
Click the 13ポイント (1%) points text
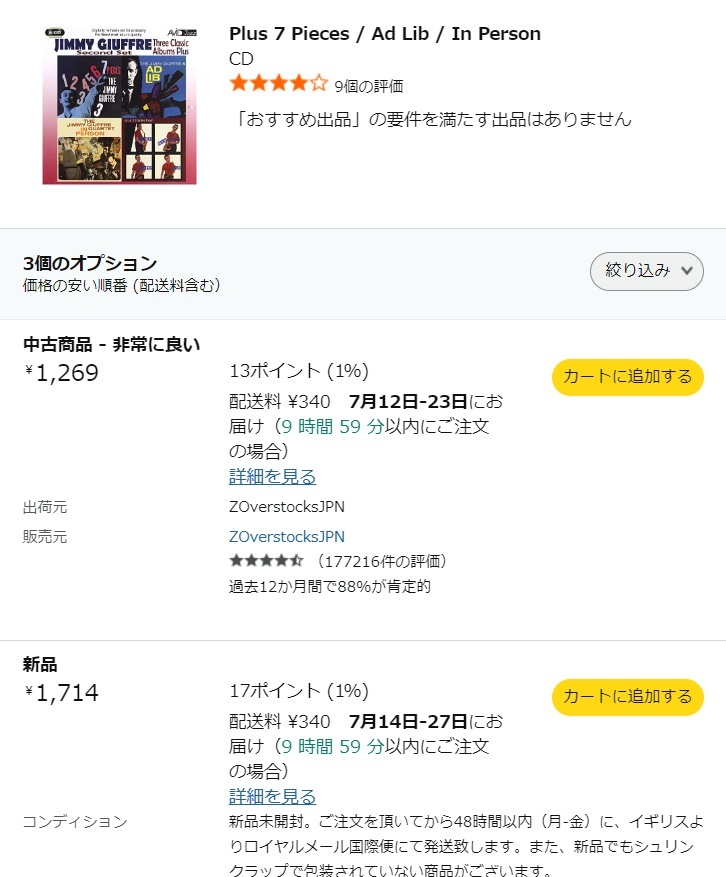tap(299, 371)
